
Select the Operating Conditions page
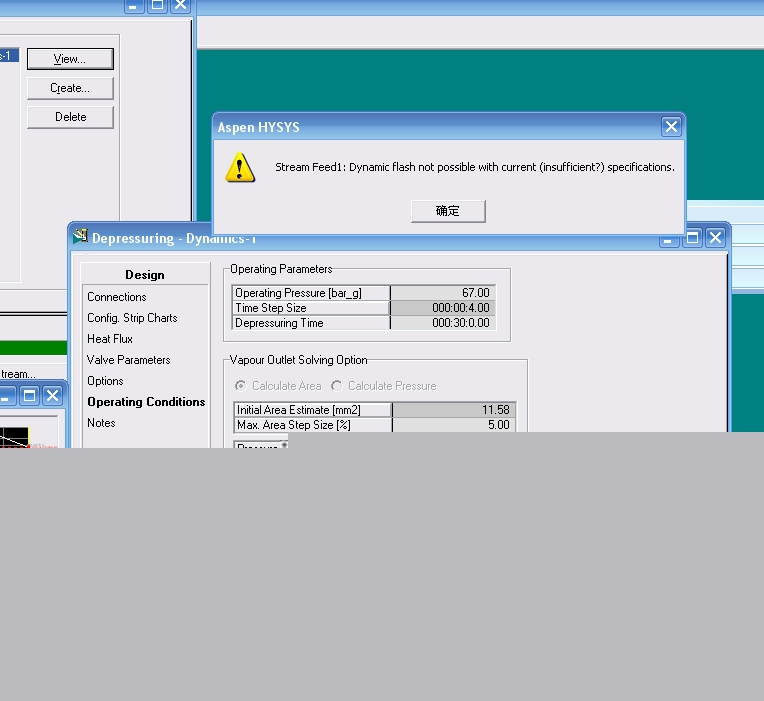point(146,401)
